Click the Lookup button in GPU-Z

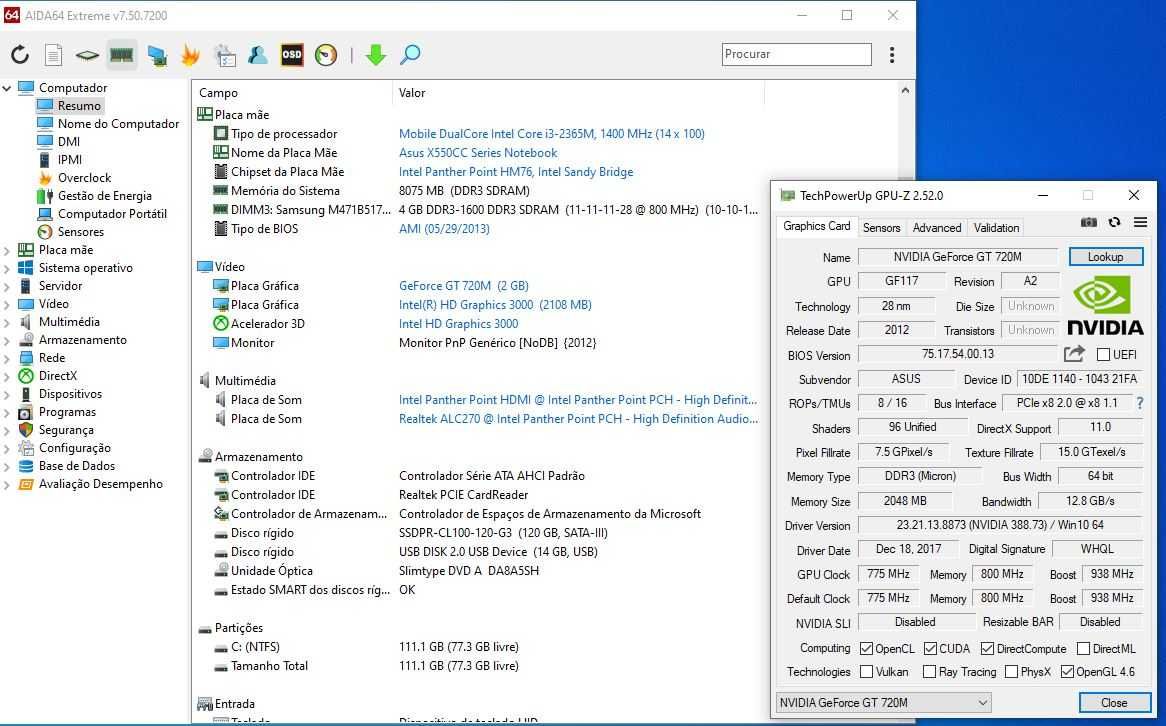[x=1105, y=257]
